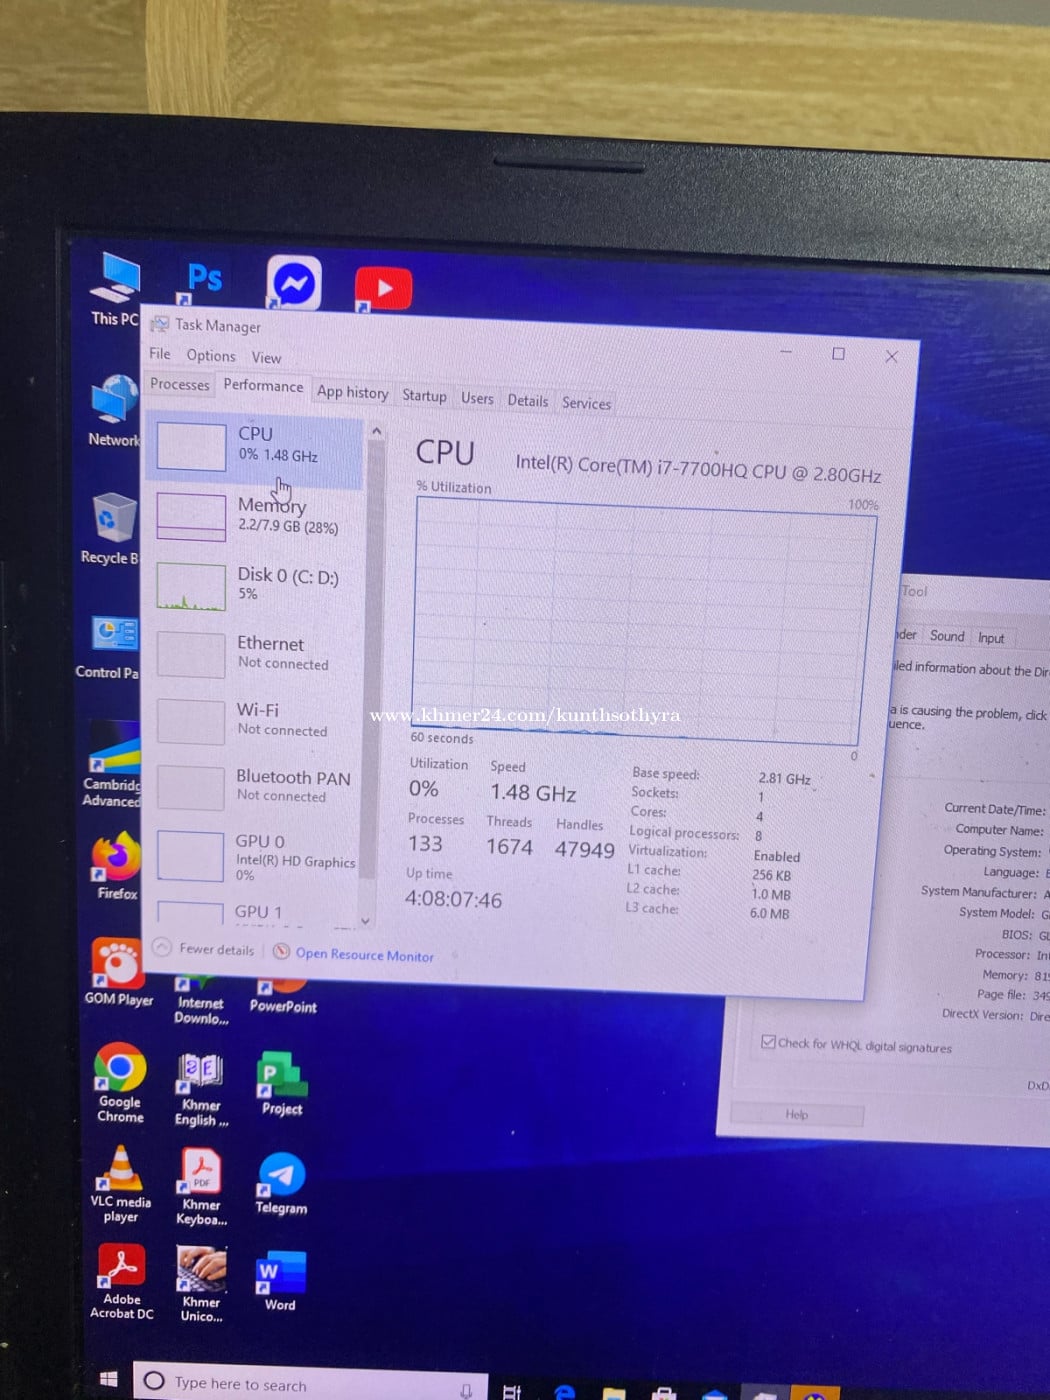Open Edge from the taskbar
The height and width of the screenshot is (1400, 1050).
pyautogui.click(x=564, y=1391)
